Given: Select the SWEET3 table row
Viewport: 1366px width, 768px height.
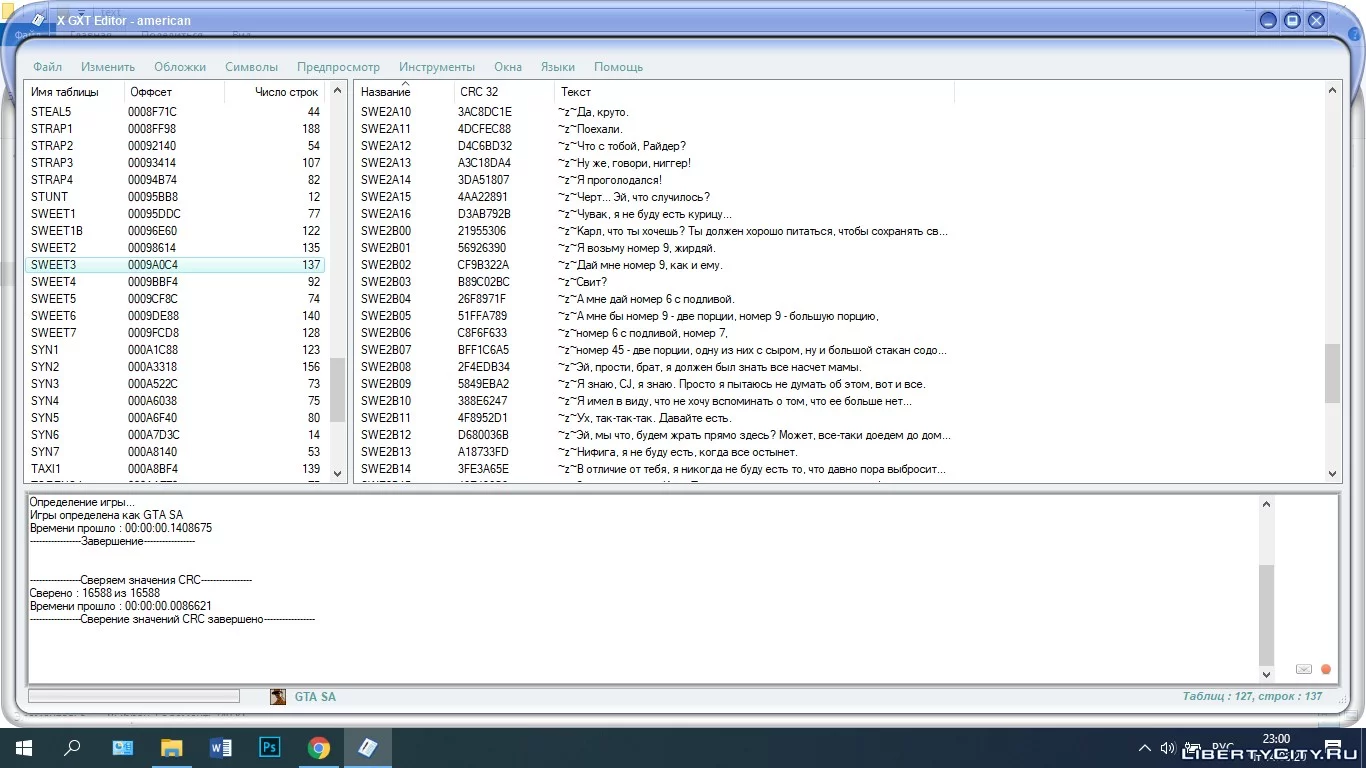Looking at the screenshot, I should coord(175,265).
